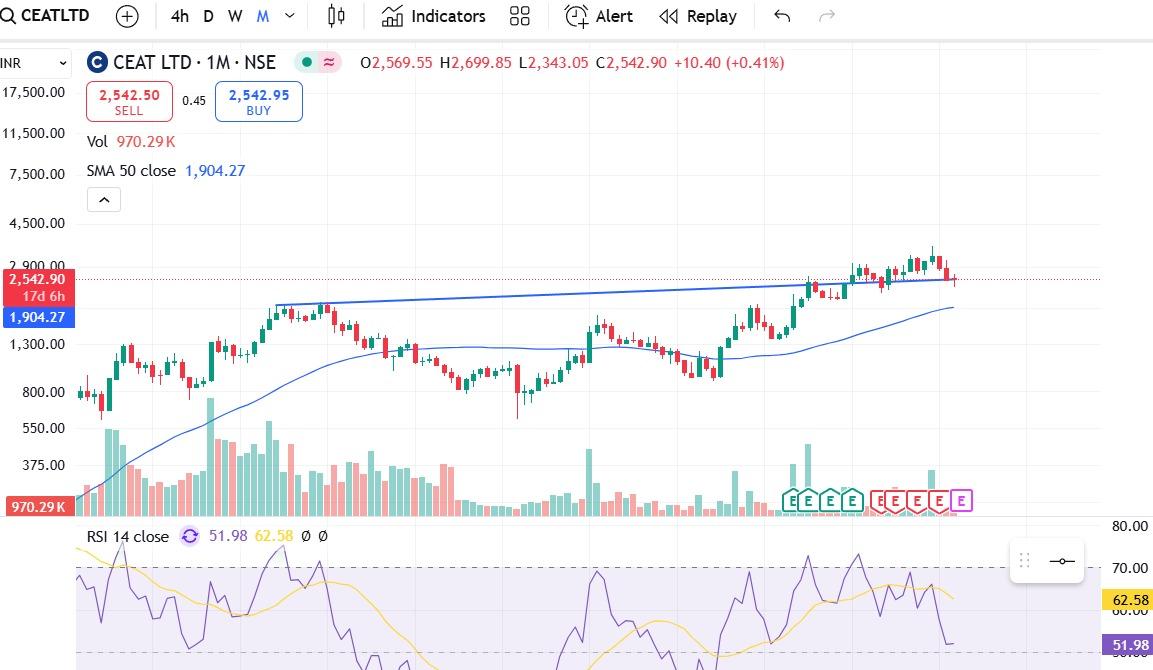Switch to the 4h timeframe
Screen dimensions: 1153x670
pyautogui.click(x=179, y=16)
